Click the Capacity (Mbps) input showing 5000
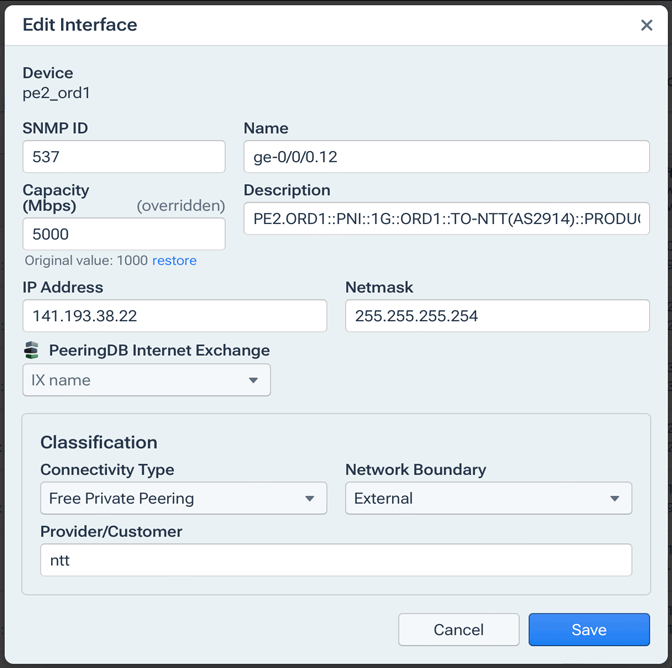The height and width of the screenshot is (668, 672). click(x=124, y=234)
